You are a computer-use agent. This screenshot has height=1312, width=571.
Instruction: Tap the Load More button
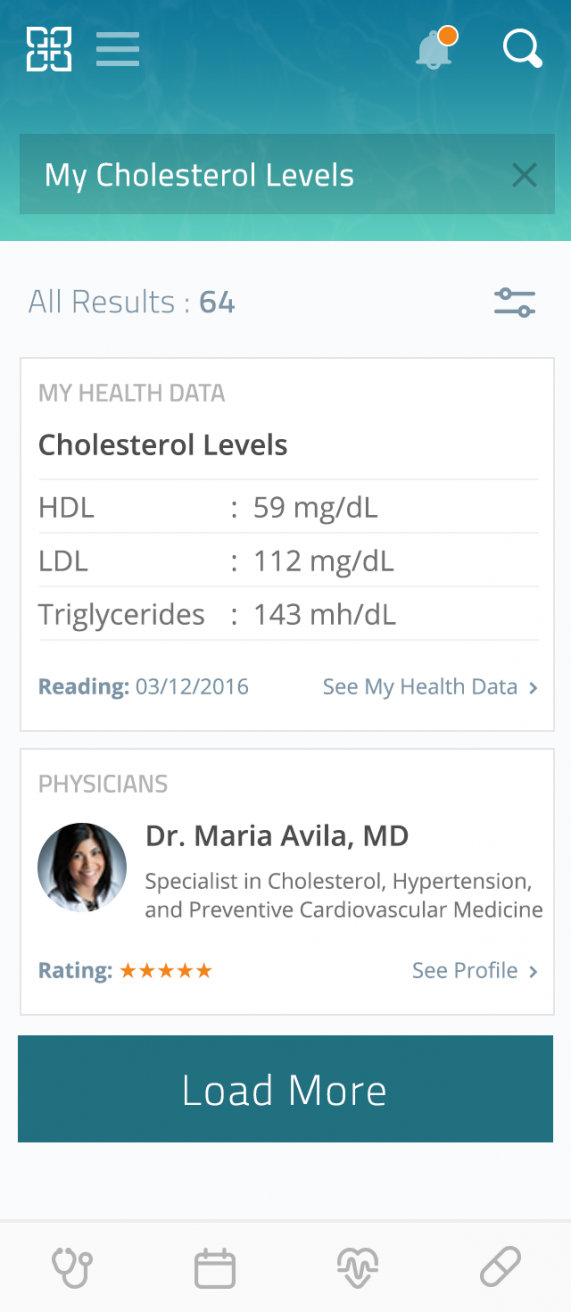click(x=285, y=1089)
